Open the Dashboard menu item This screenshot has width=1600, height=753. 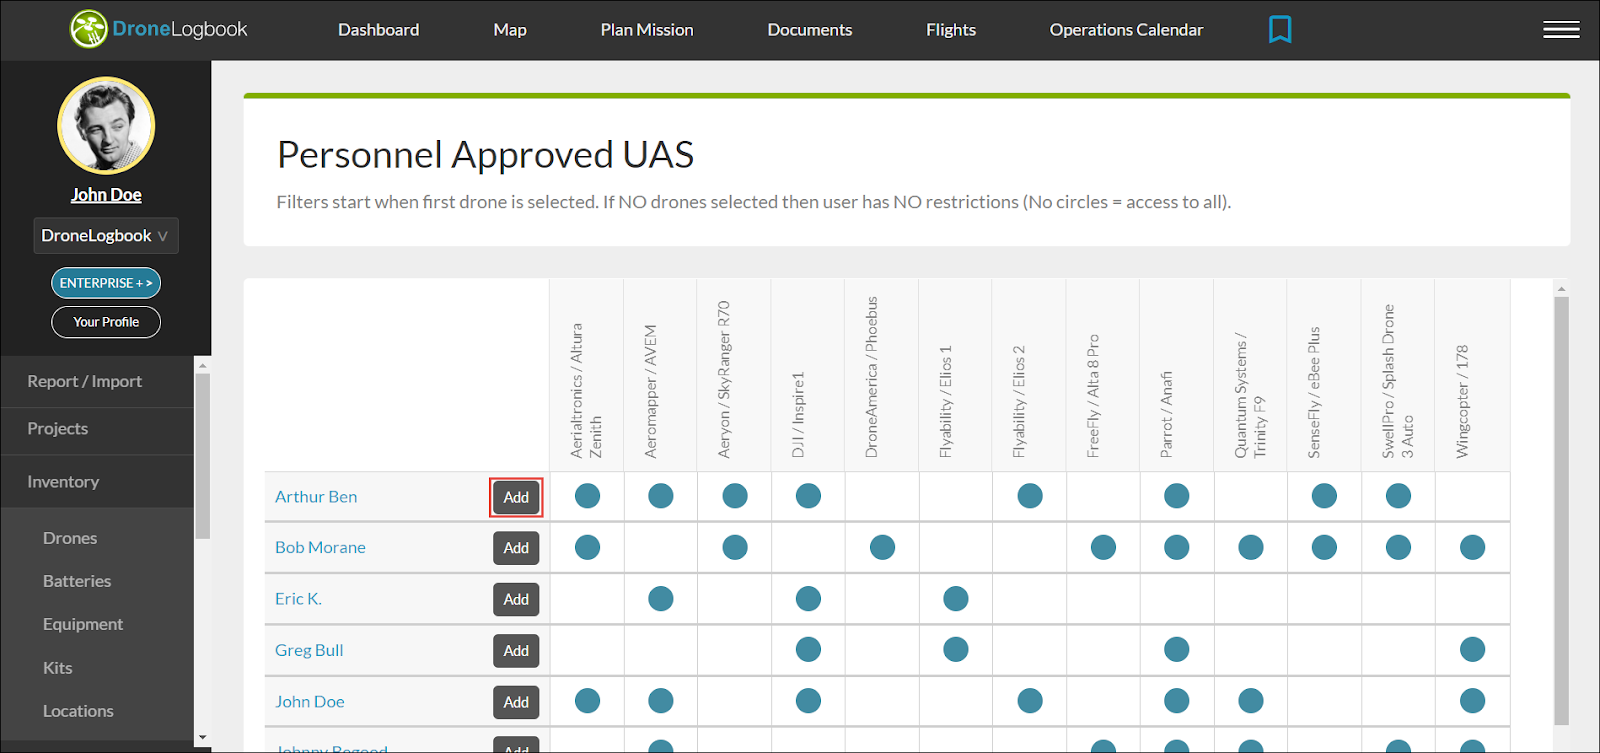click(x=378, y=30)
